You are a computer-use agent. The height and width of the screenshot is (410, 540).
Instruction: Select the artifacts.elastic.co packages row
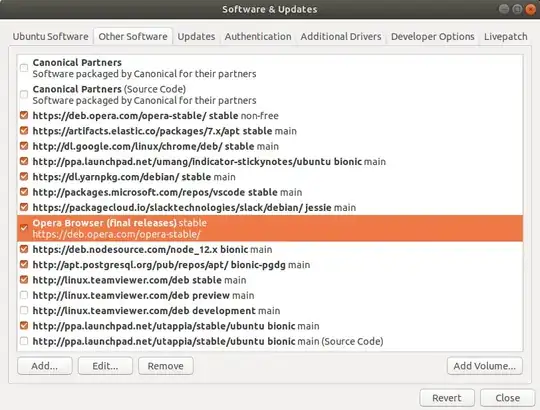(270, 131)
